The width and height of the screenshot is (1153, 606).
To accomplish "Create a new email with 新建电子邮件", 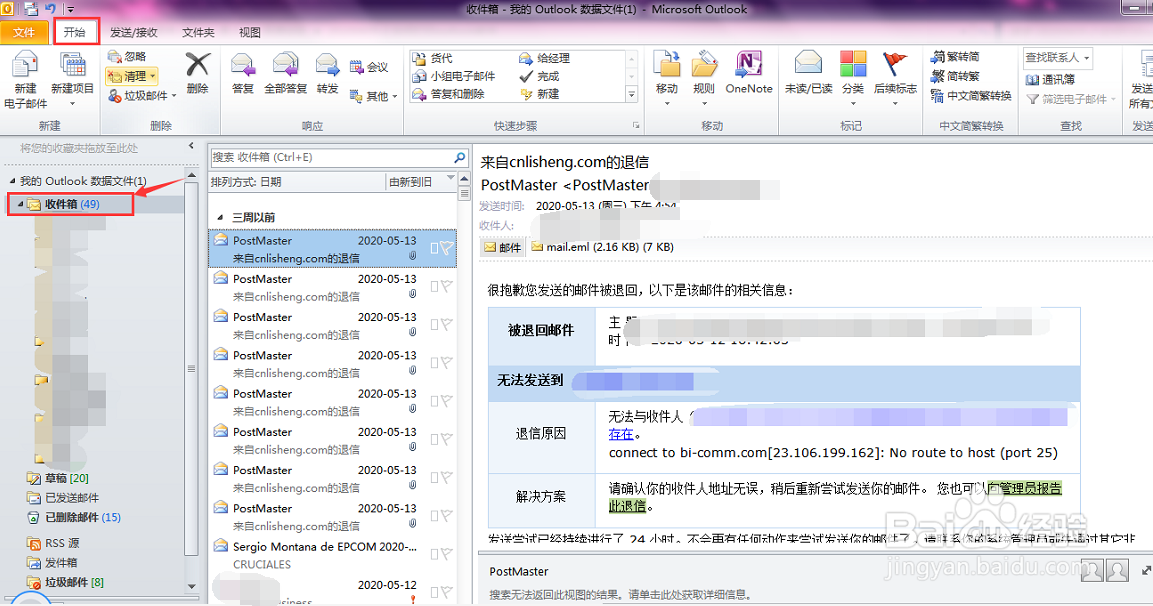I will coord(25,81).
